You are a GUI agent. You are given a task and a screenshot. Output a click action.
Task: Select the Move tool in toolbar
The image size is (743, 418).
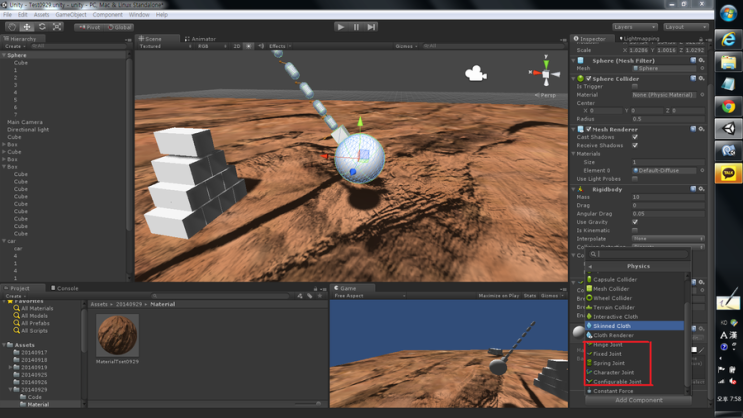(27, 27)
